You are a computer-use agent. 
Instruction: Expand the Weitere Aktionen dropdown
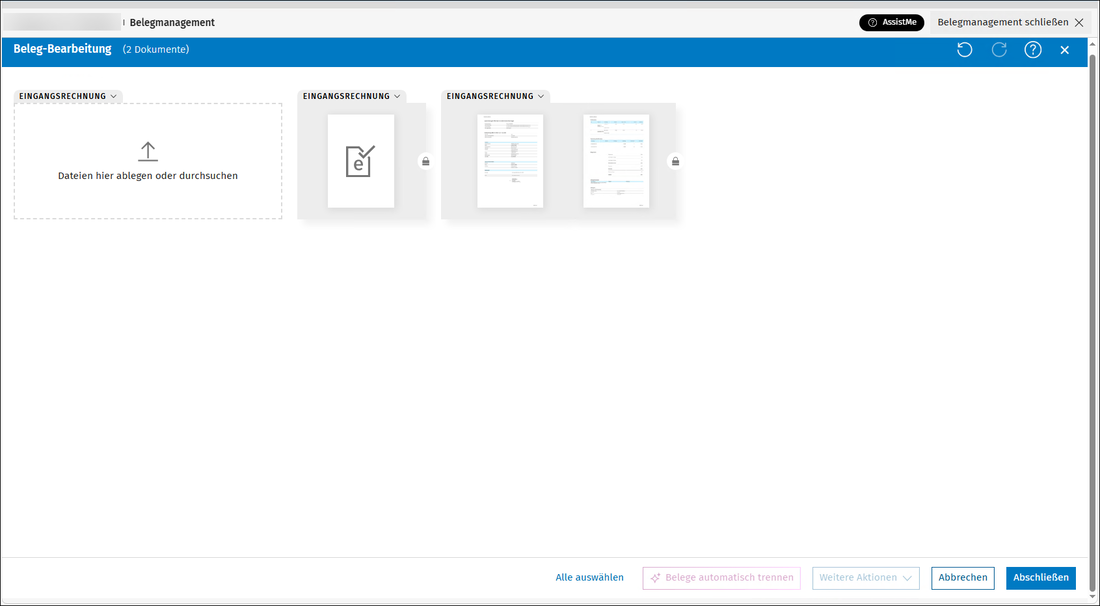(866, 578)
